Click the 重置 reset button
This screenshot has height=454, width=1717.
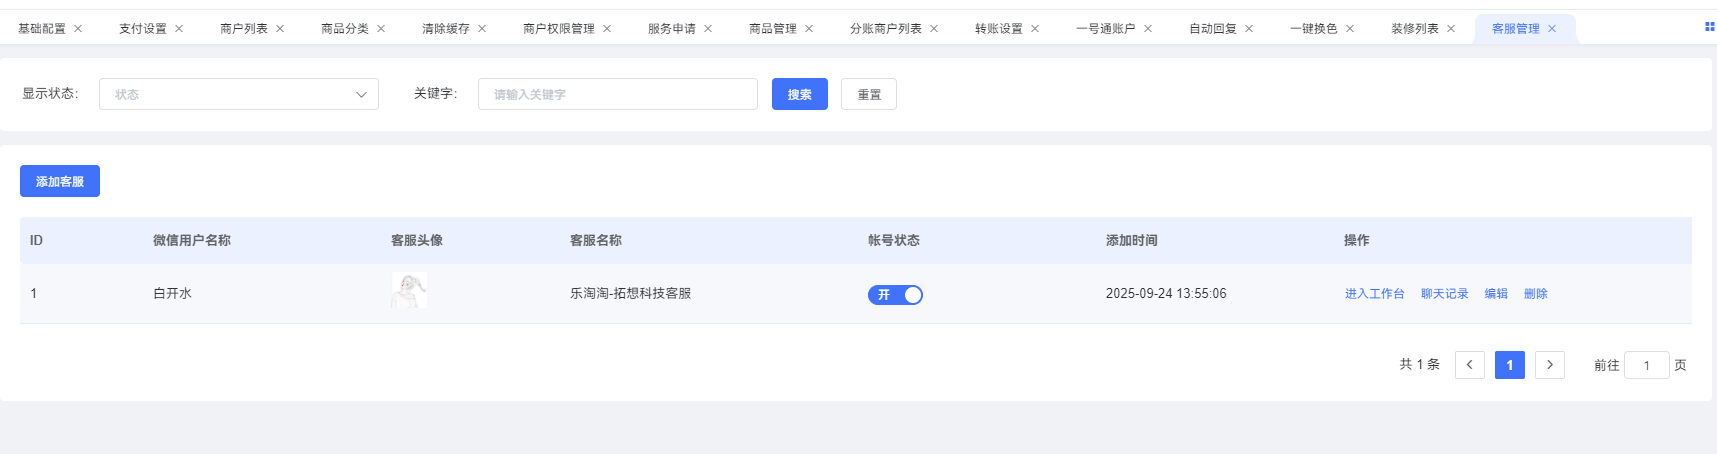point(869,94)
